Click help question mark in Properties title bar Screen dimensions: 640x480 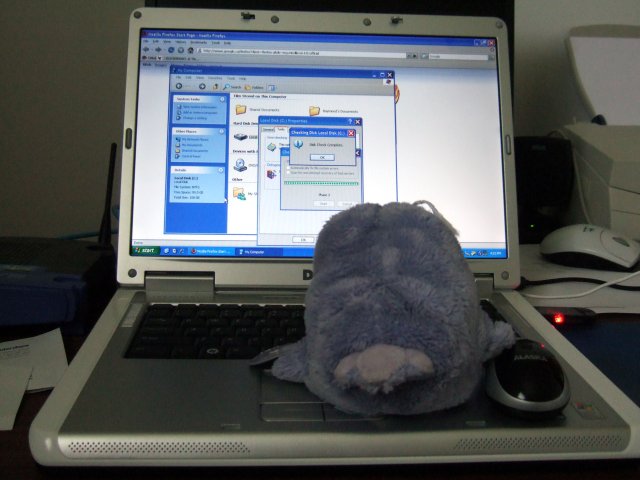[350, 121]
